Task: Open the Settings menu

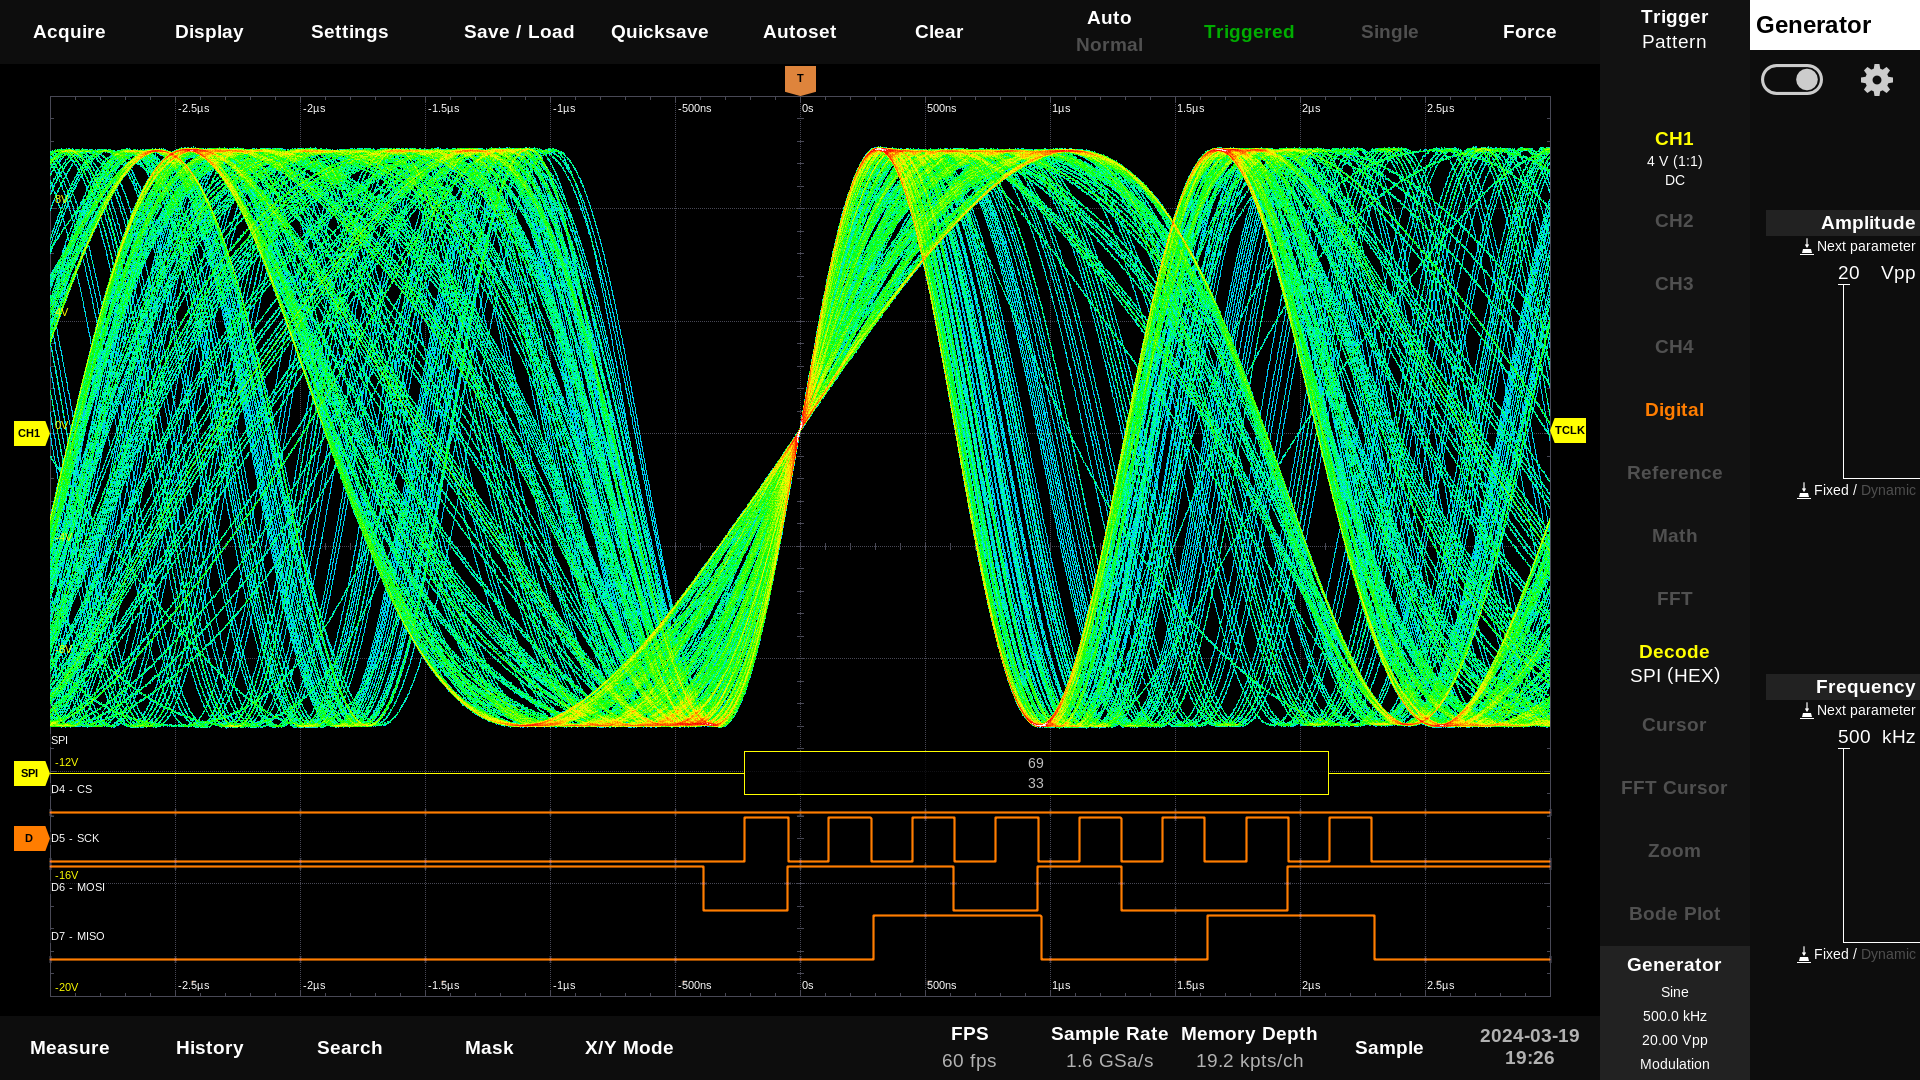Action: point(349,32)
